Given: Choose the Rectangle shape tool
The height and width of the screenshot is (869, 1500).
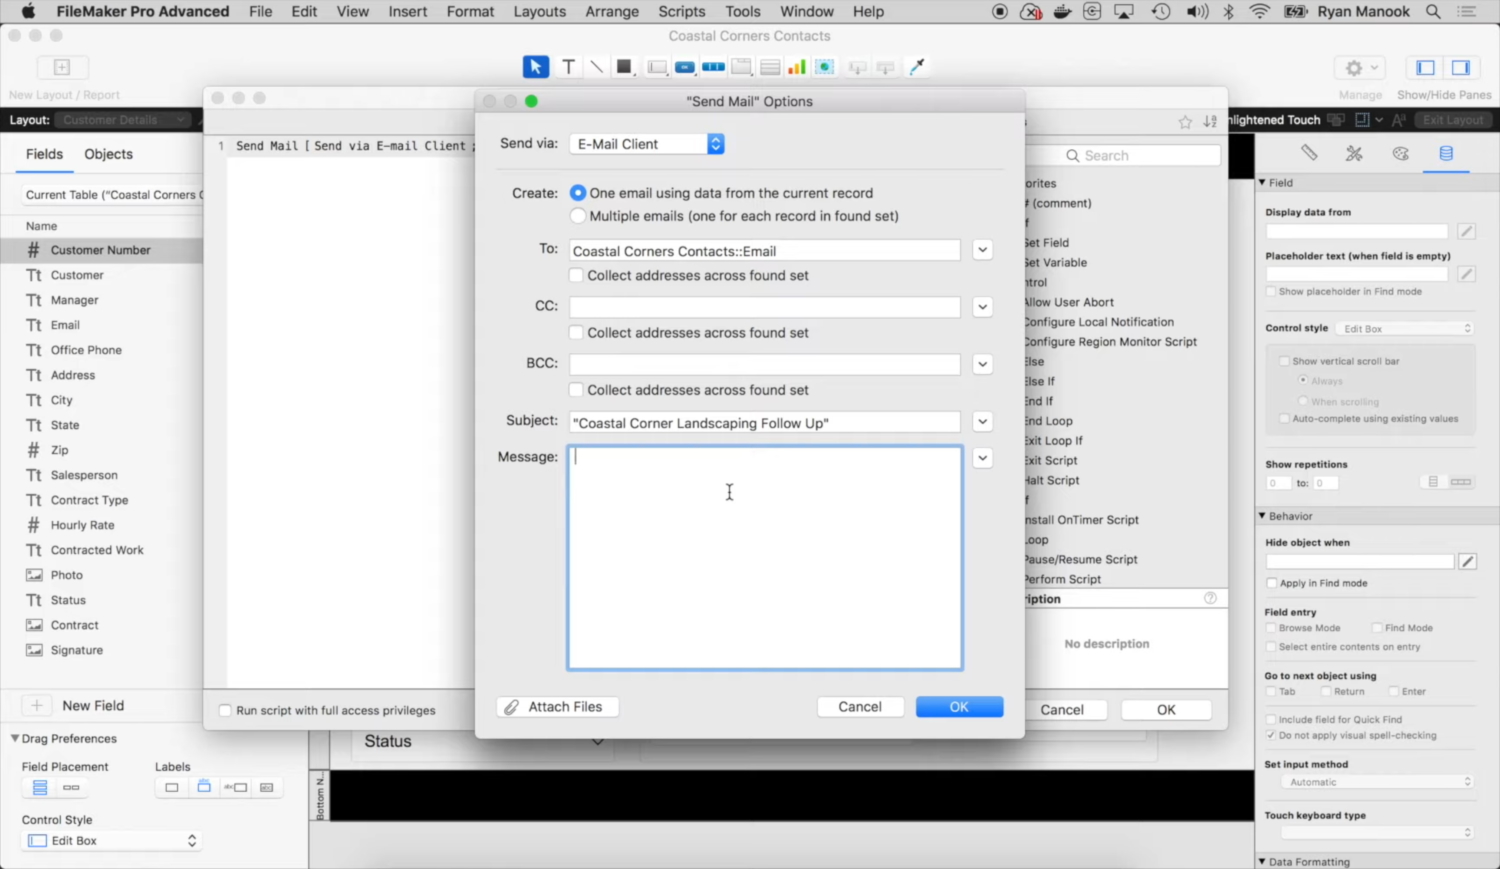Looking at the screenshot, I should pyautogui.click(x=624, y=66).
